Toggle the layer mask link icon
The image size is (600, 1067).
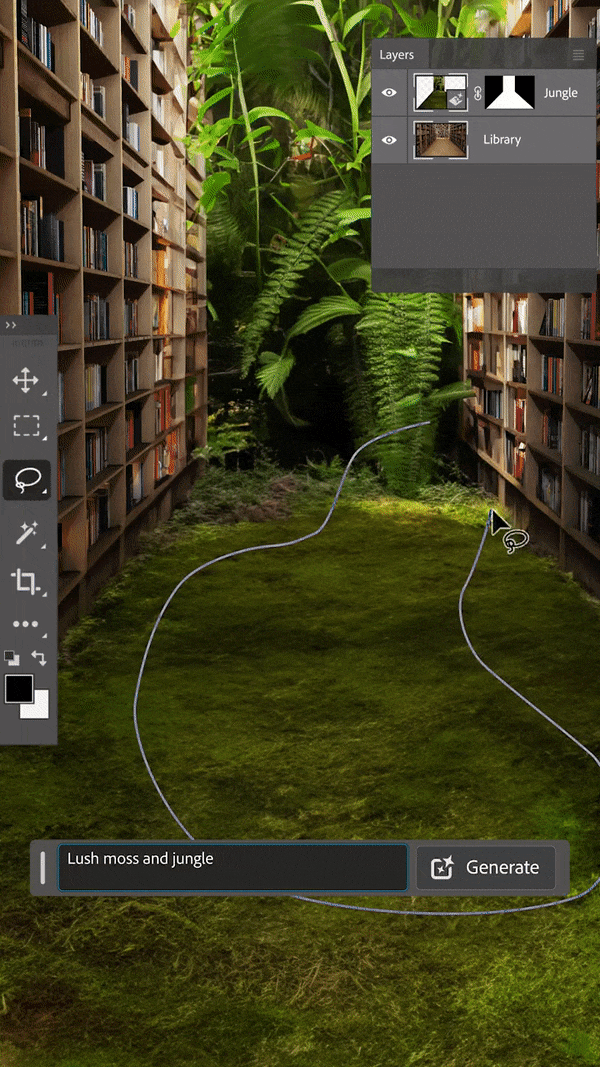click(477, 93)
